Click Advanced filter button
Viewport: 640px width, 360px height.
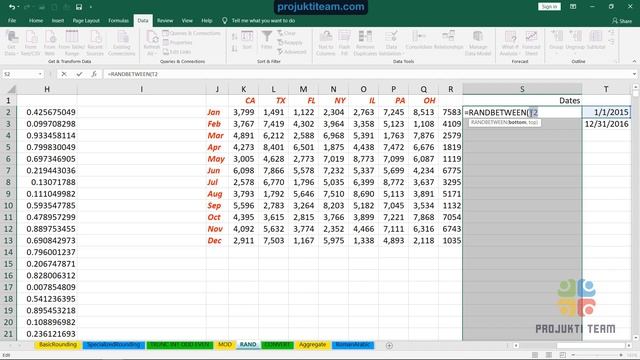[x=292, y=52]
